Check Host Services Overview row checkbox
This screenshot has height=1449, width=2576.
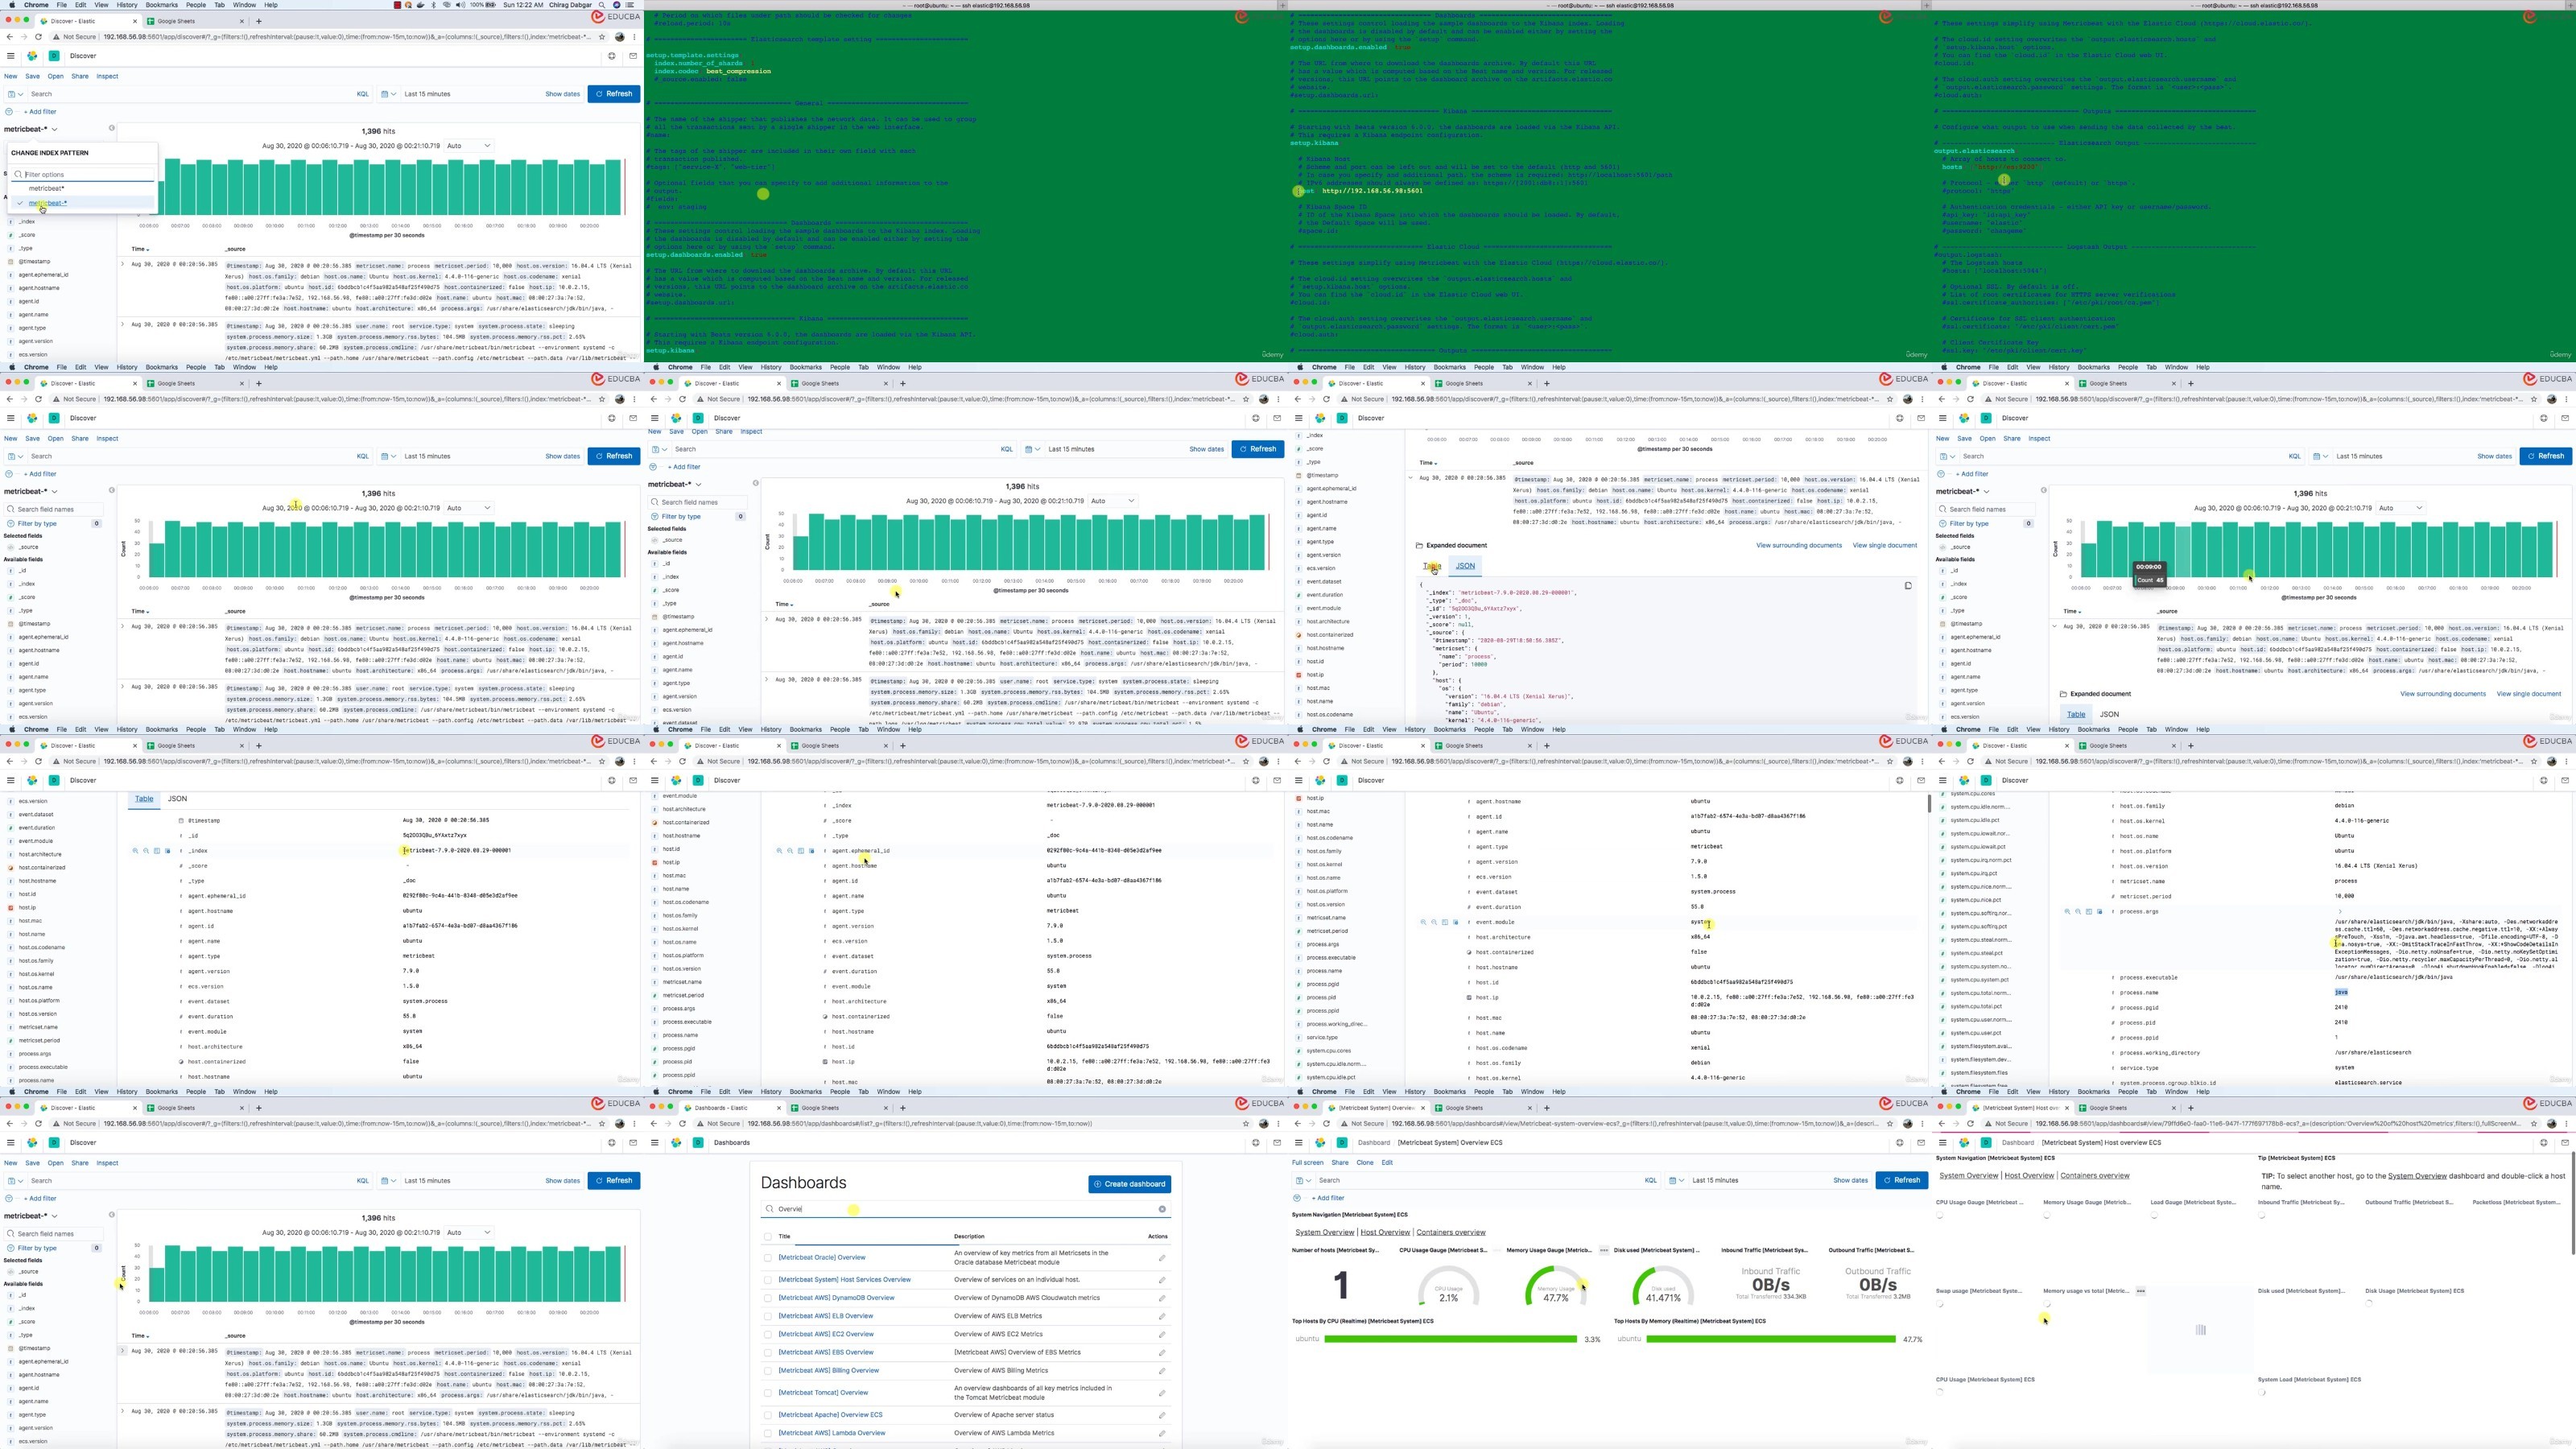pos(768,1280)
